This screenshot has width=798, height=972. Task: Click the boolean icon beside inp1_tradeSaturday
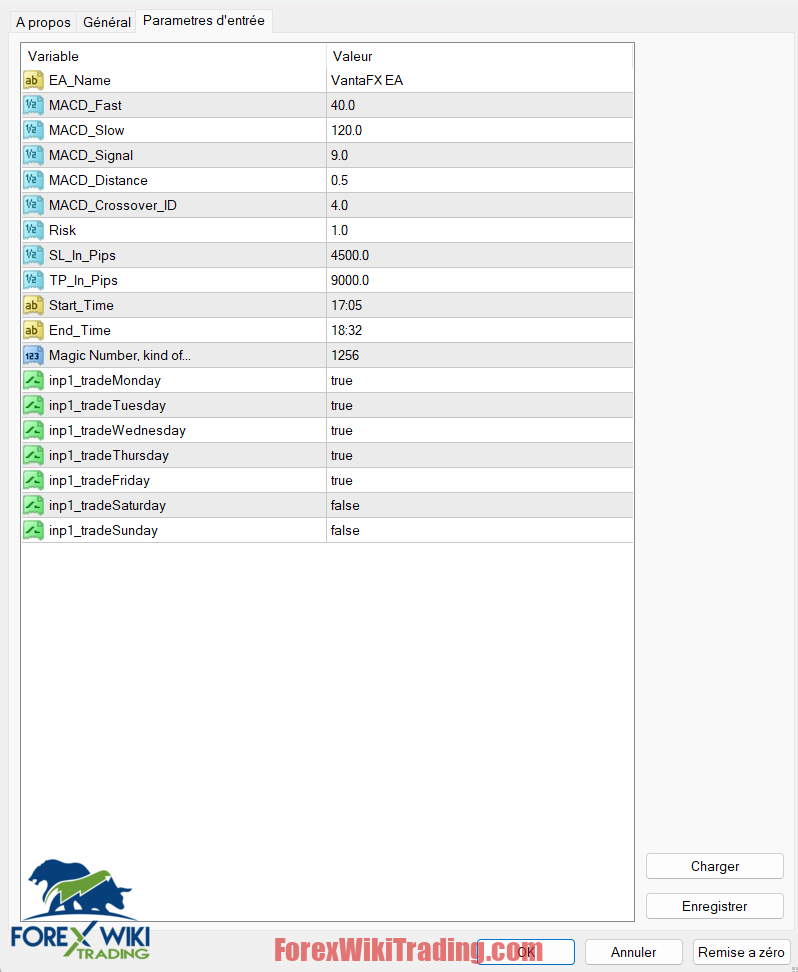[x=33, y=505]
